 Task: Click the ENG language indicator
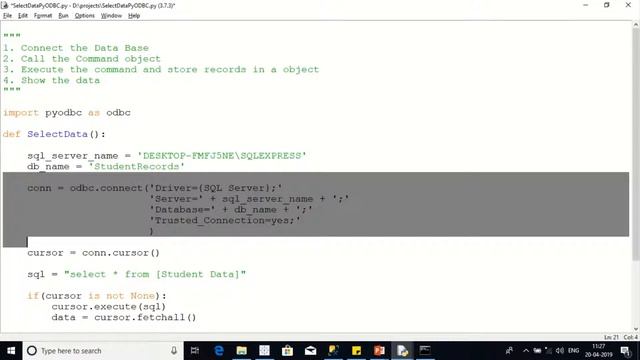tap(573, 351)
